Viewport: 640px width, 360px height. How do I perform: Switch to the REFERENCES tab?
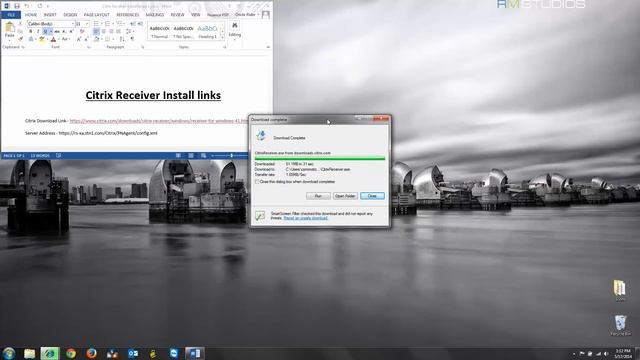(128, 15)
